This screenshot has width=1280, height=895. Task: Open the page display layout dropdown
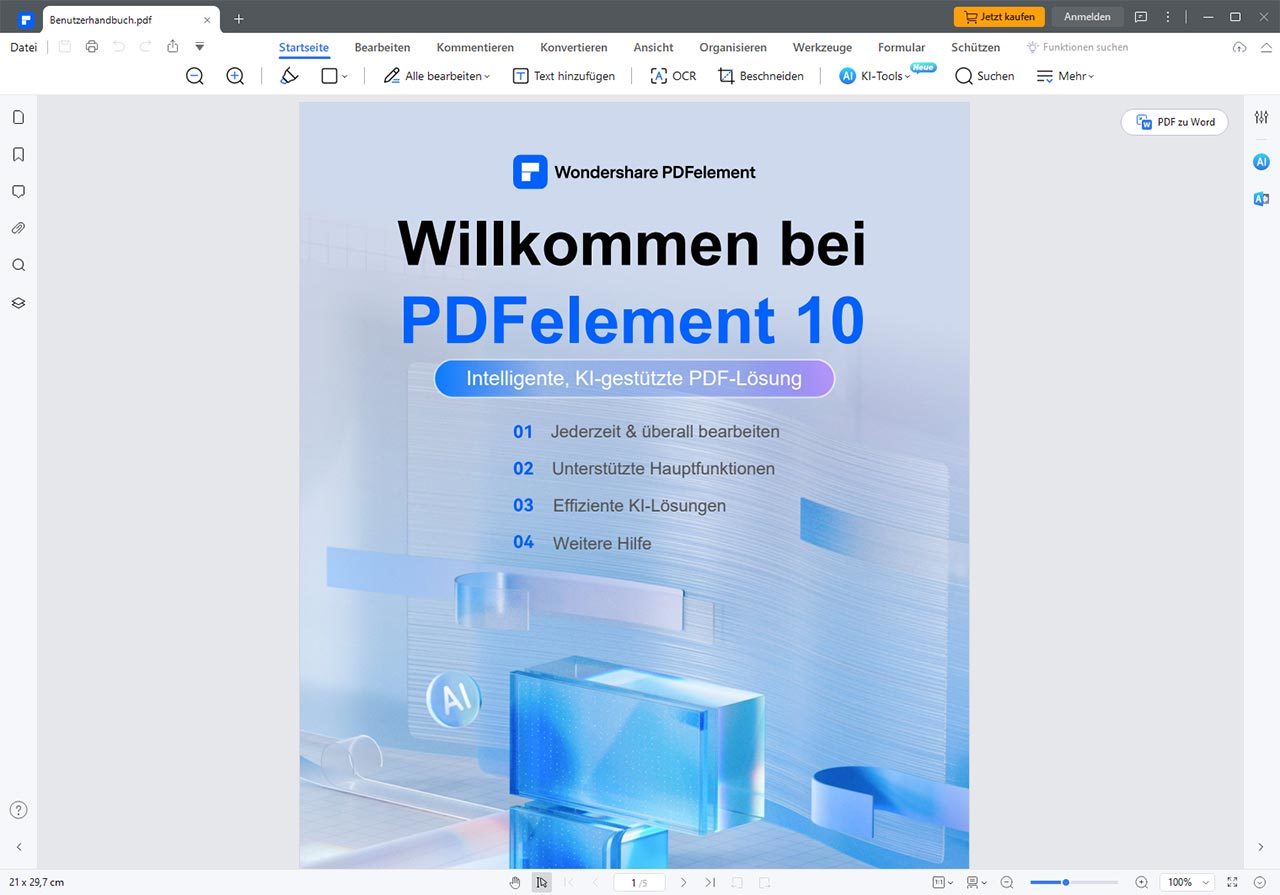tap(977, 882)
